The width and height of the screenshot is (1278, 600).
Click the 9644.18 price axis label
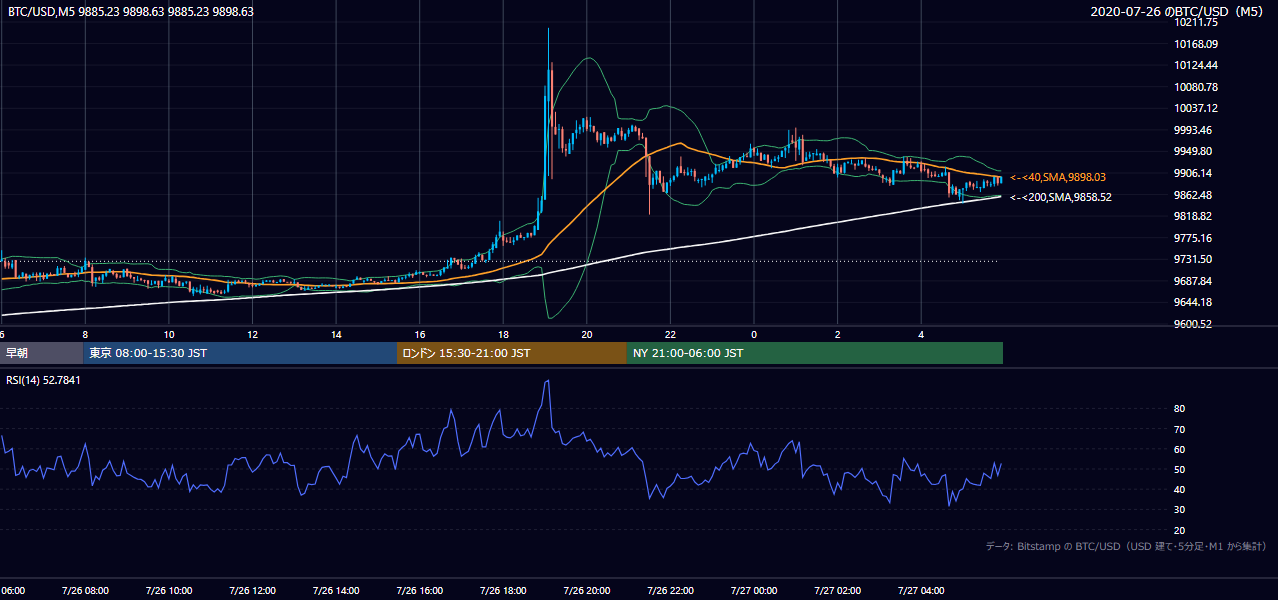click(x=1193, y=302)
